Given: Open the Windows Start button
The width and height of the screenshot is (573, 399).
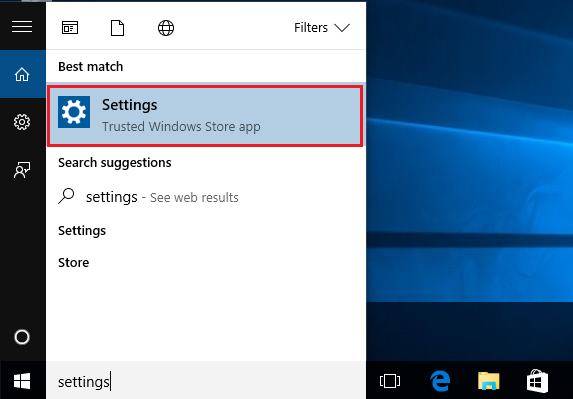Looking at the screenshot, I should click(22, 381).
